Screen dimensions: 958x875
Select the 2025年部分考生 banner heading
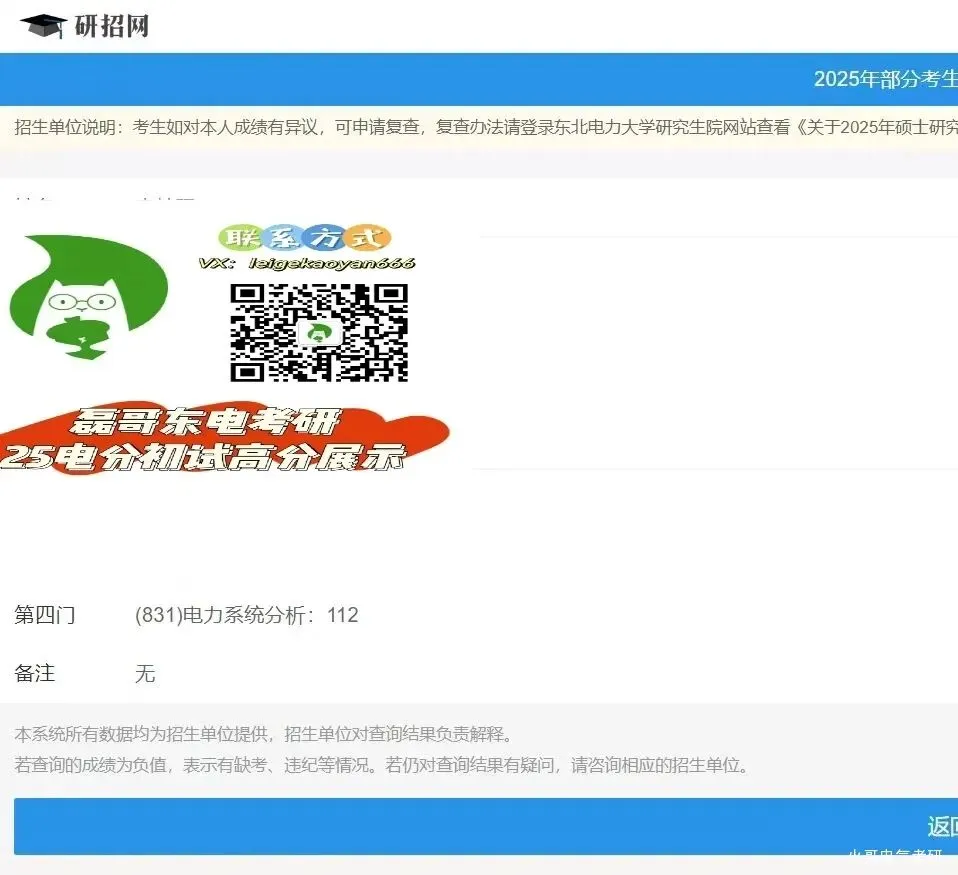tap(885, 79)
